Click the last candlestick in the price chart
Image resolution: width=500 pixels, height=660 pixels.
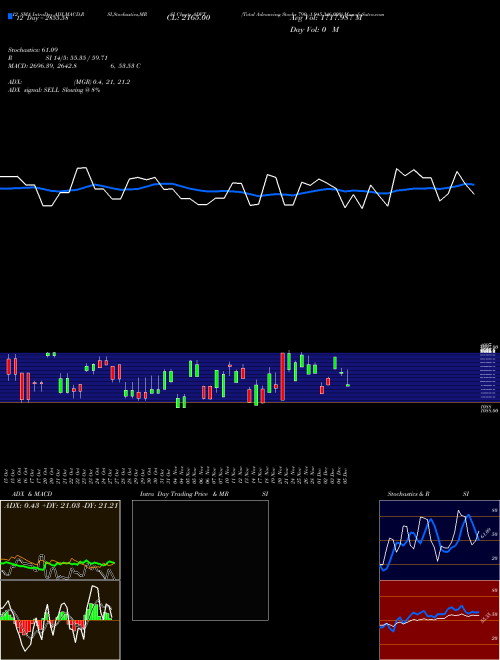click(x=348, y=378)
